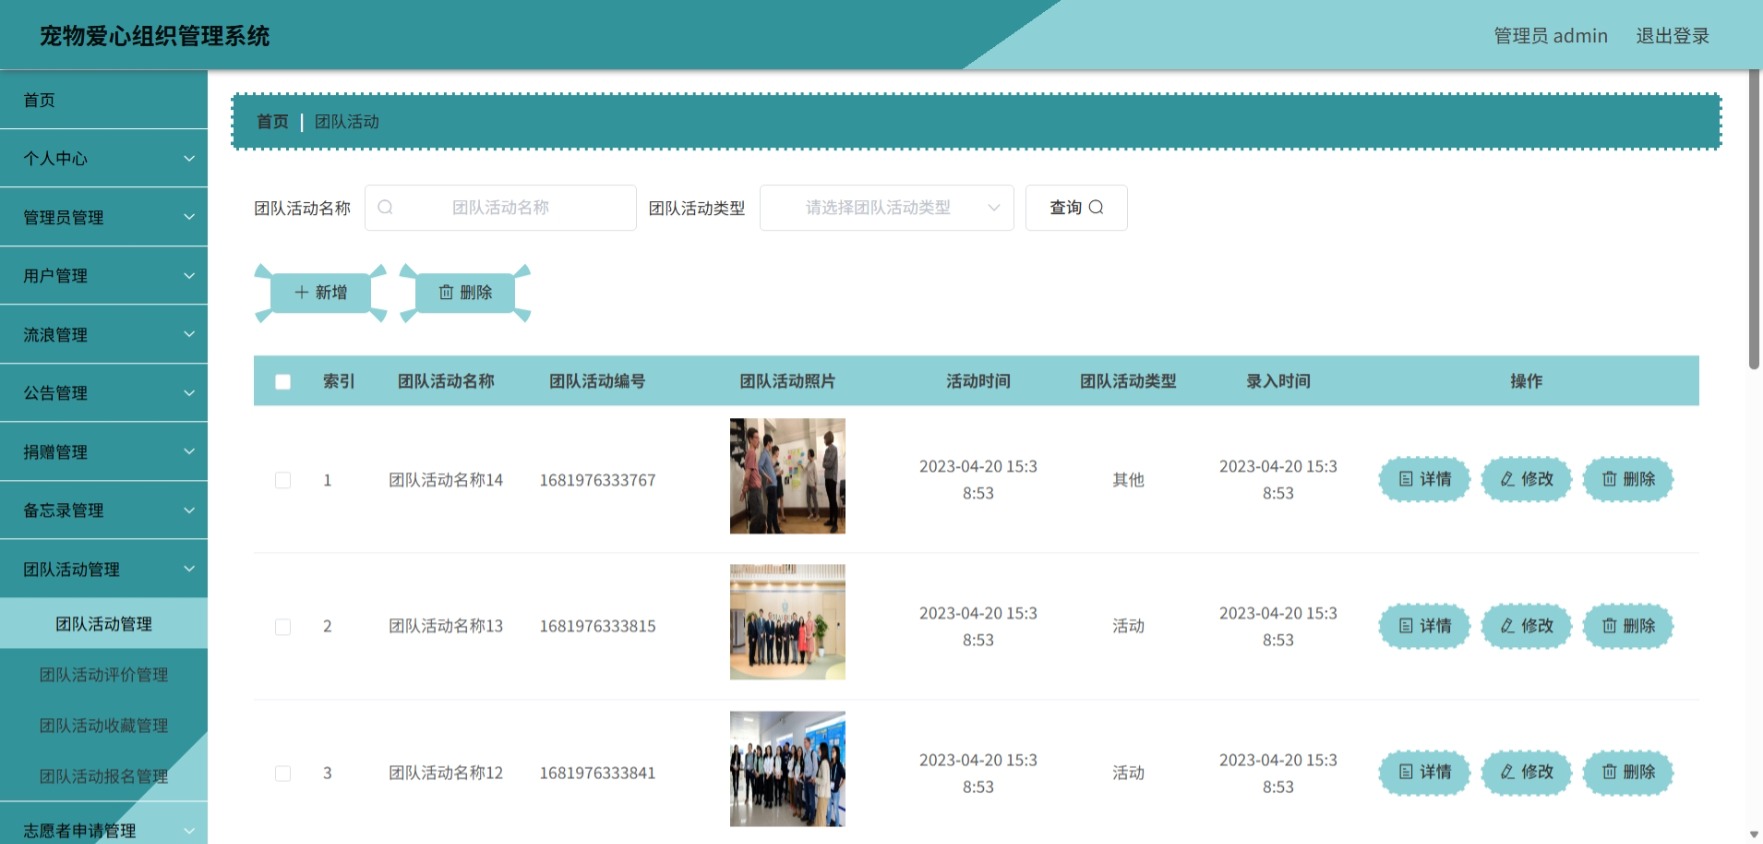Click the 删除 trash icon in row 团队活动名称12
The height and width of the screenshot is (844, 1763).
point(1609,772)
